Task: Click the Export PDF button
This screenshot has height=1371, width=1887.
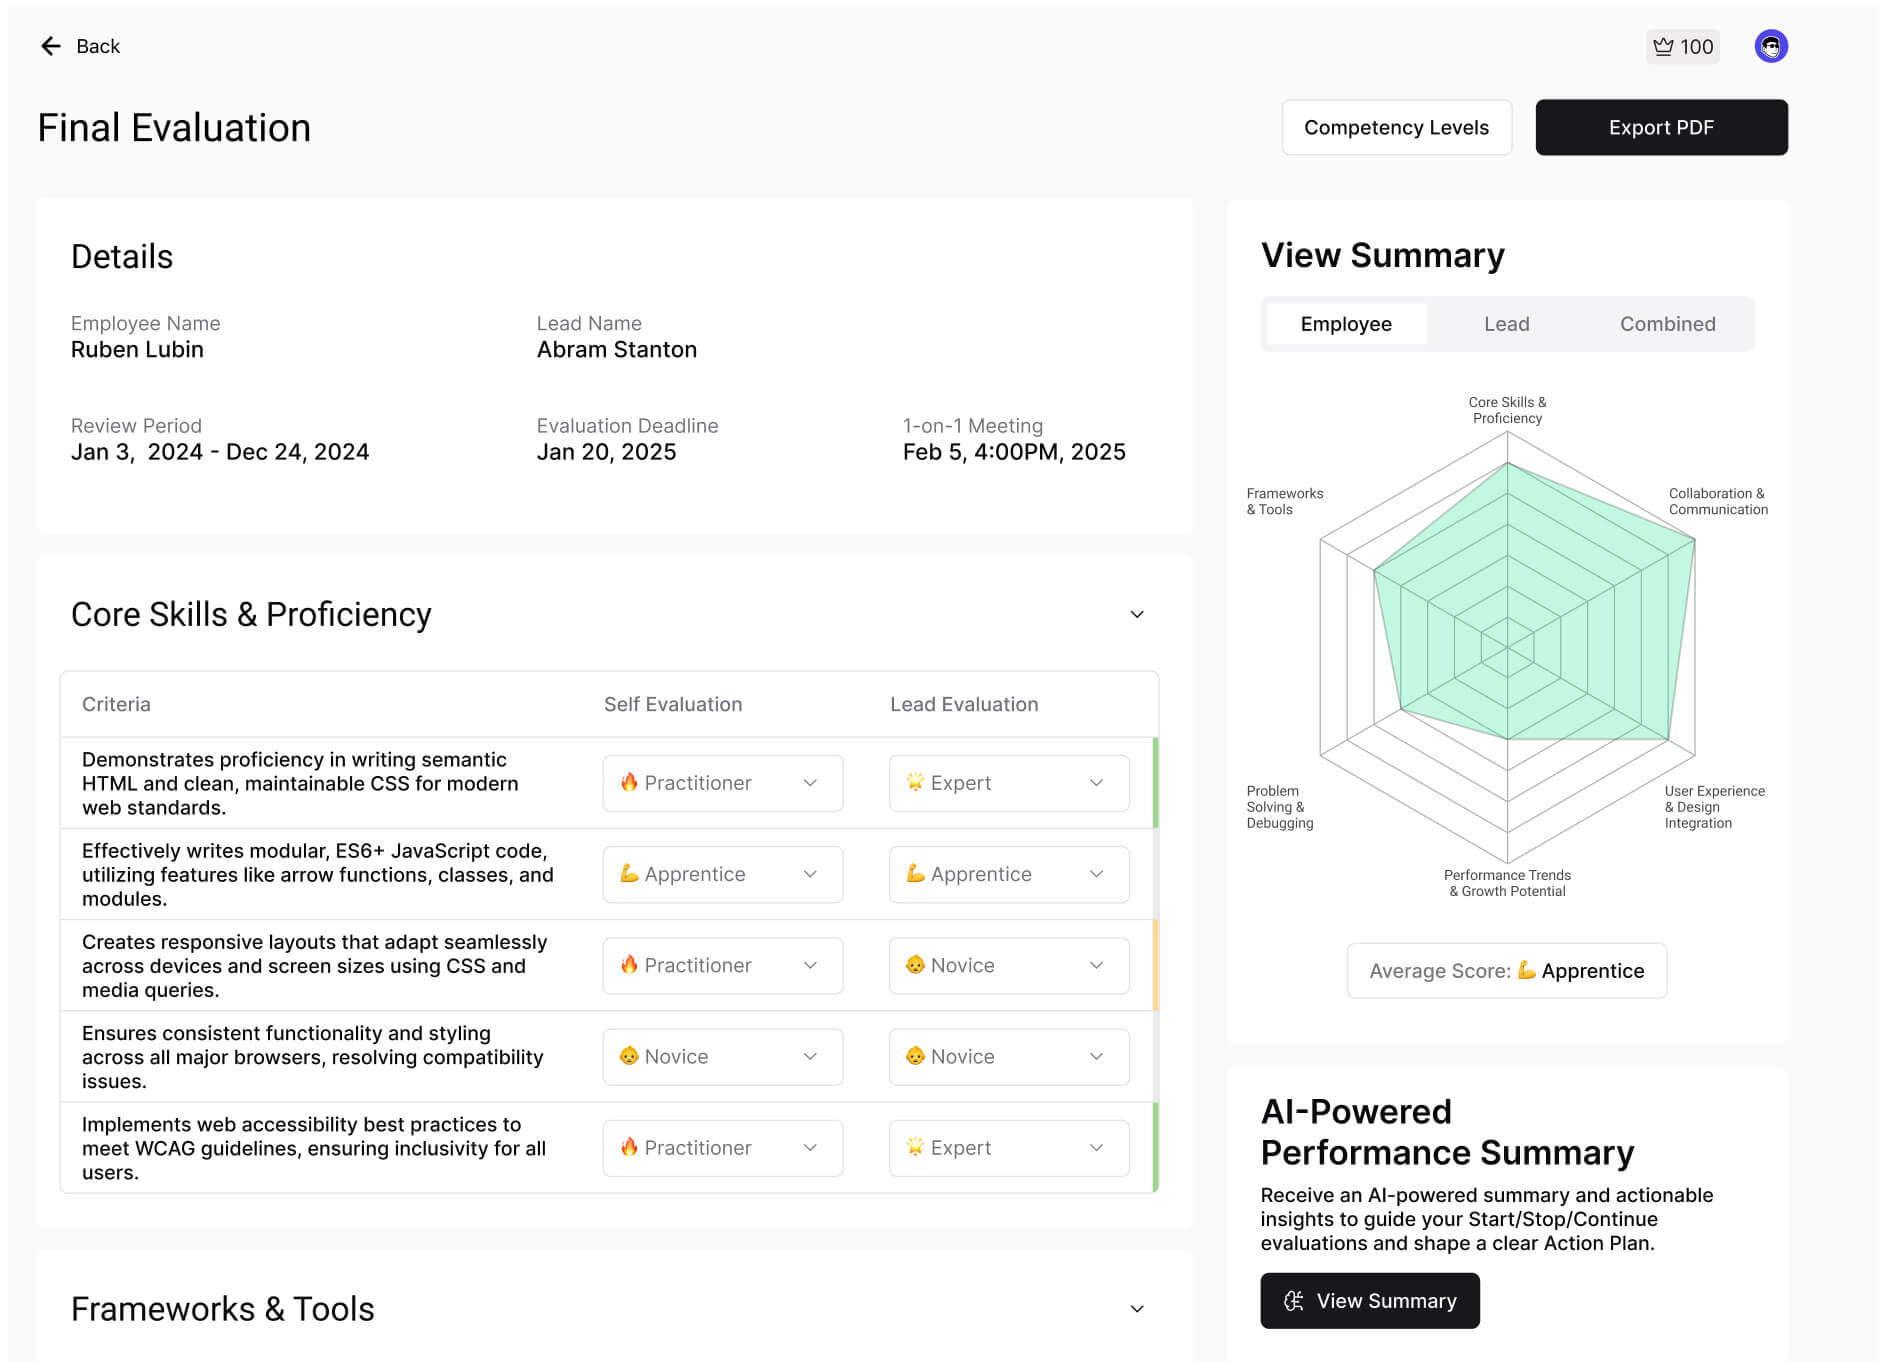Action: (x=1661, y=127)
